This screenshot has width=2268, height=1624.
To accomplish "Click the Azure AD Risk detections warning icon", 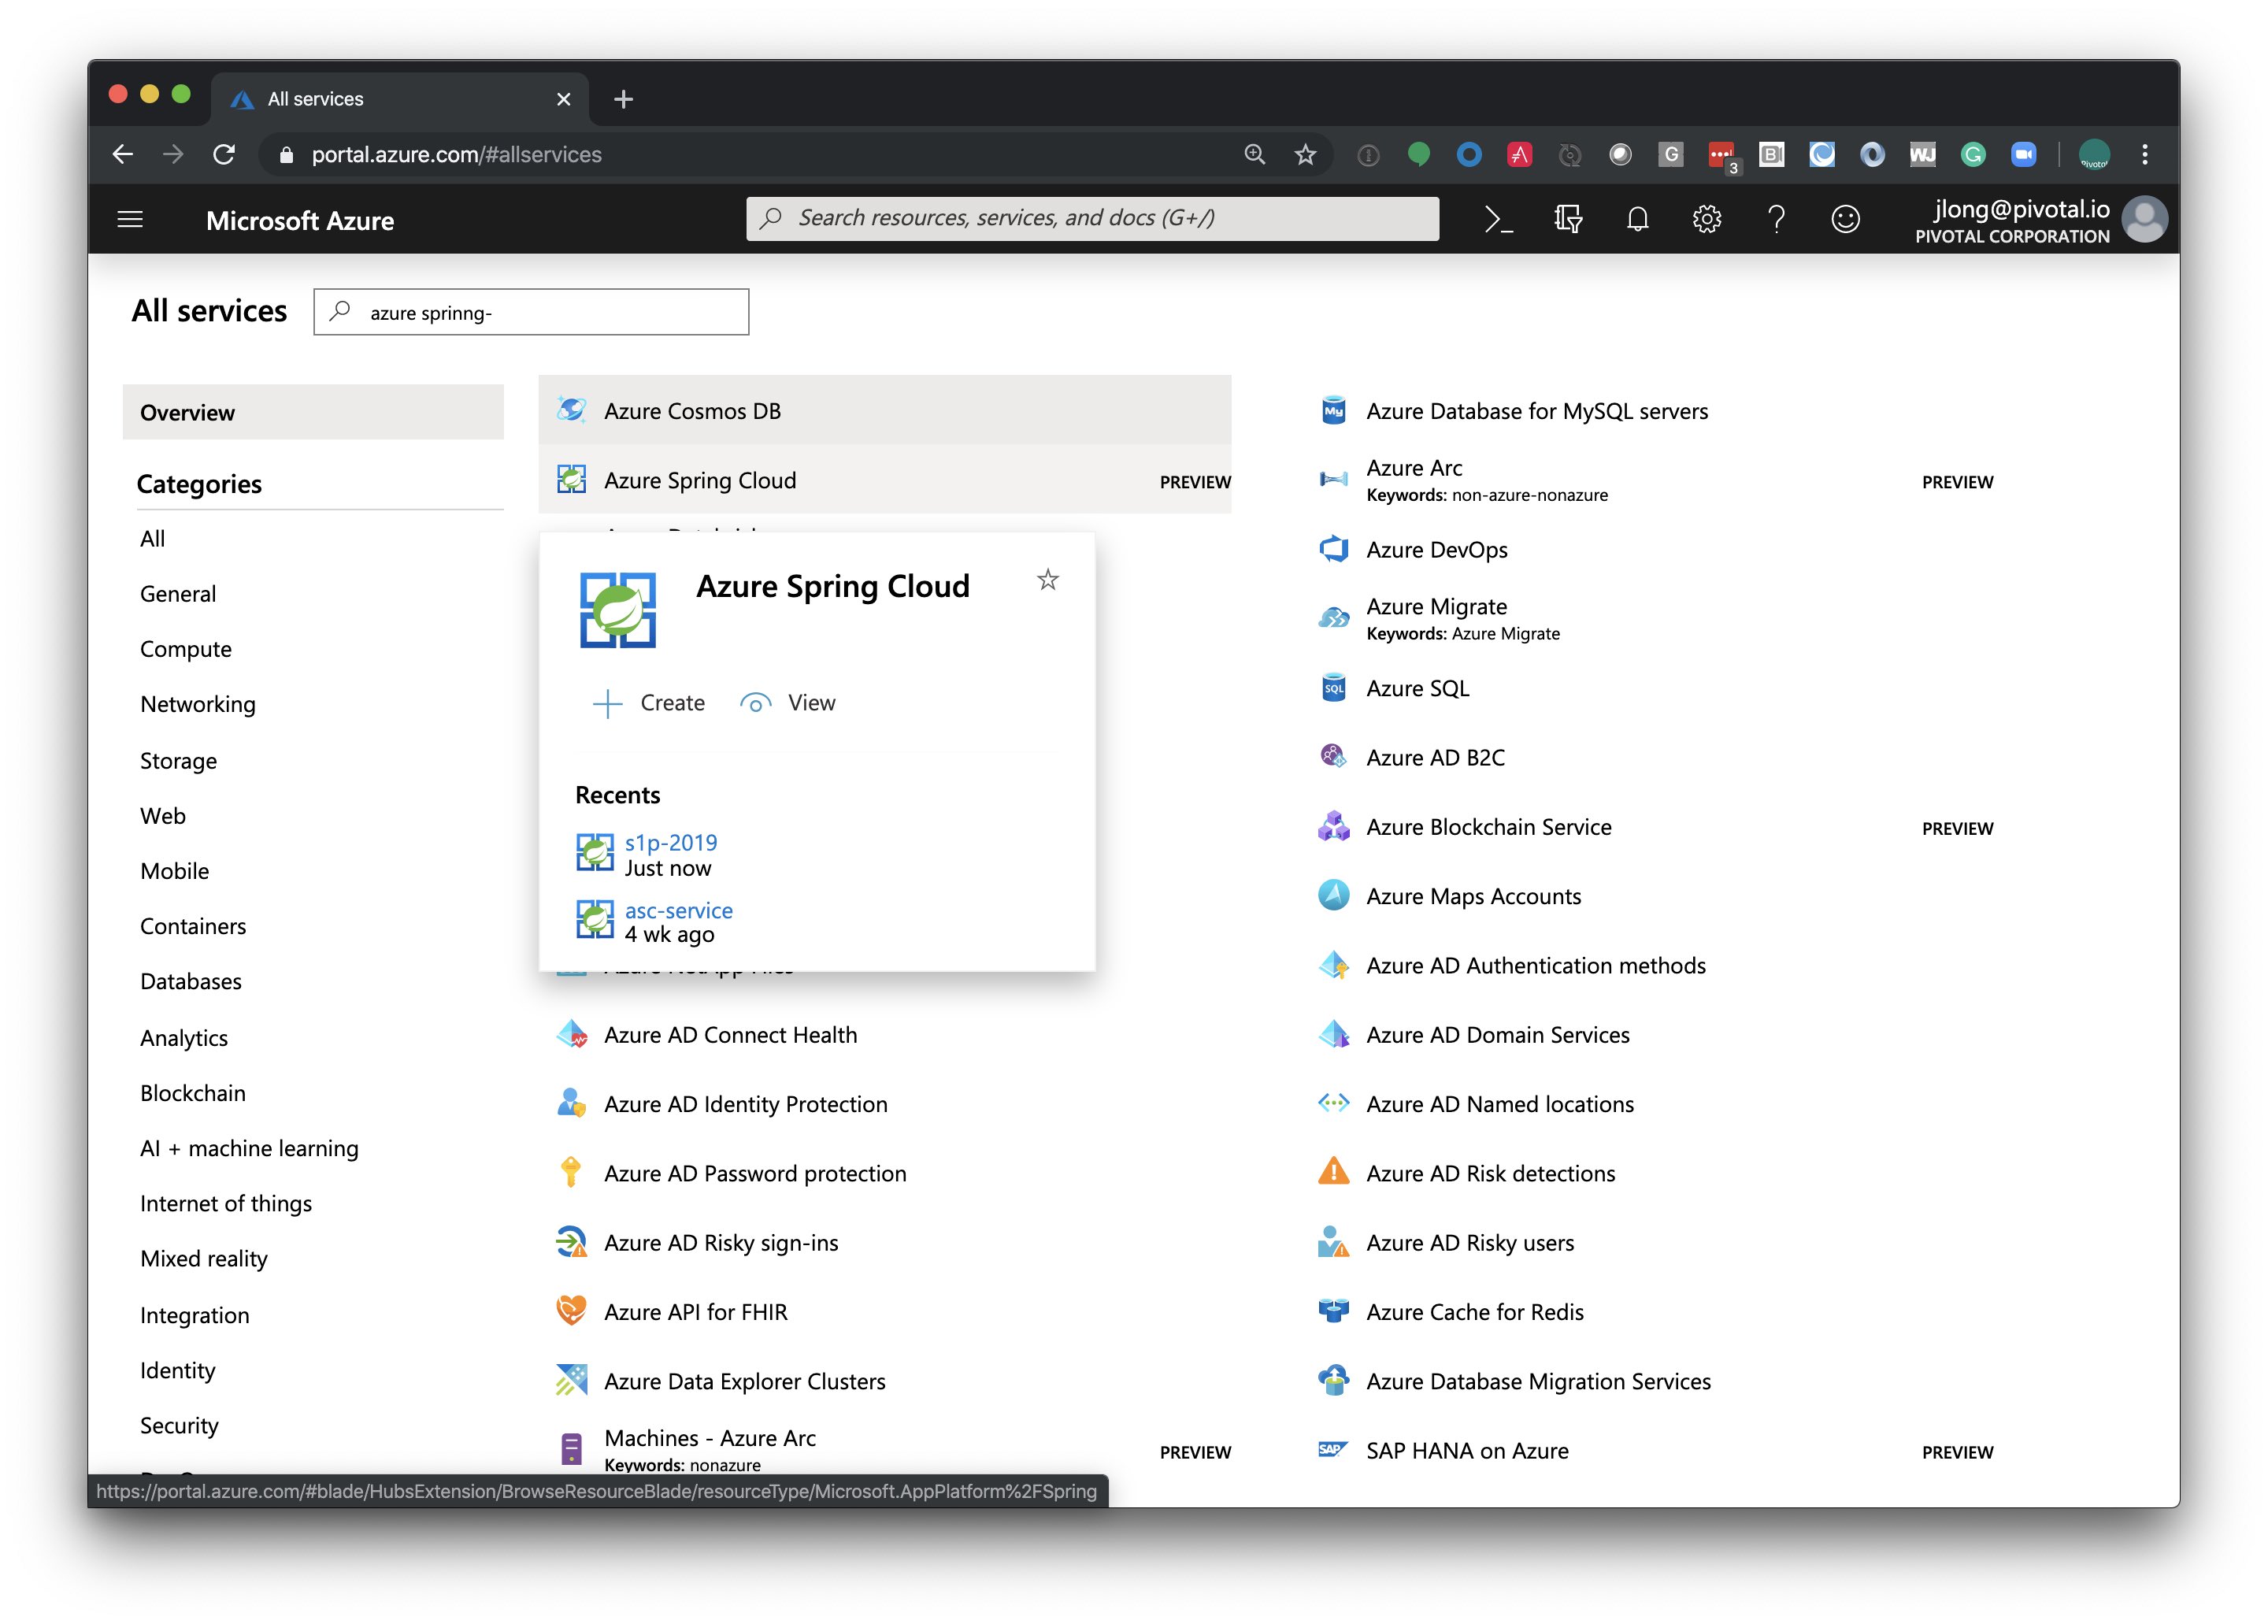I will pos(1333,1173).
